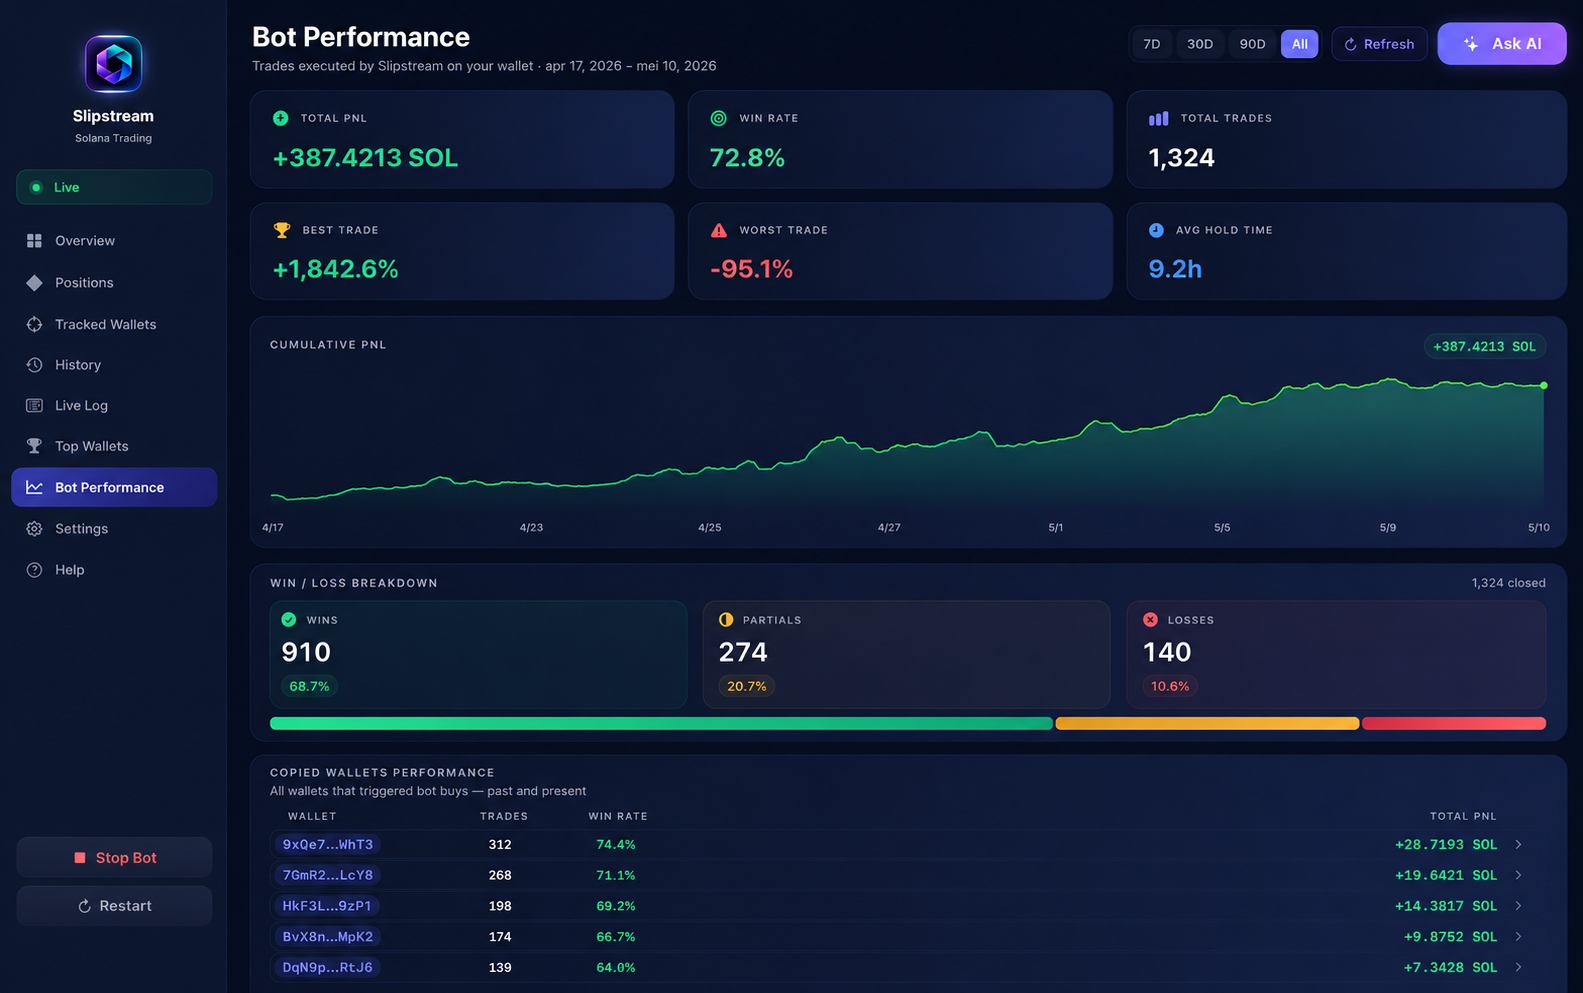The height and width of the screenshot is (993, 1583).
Task: Open wallet address BvX8n...MpK2
Action: pyautogui.click(x=327, y=937)
